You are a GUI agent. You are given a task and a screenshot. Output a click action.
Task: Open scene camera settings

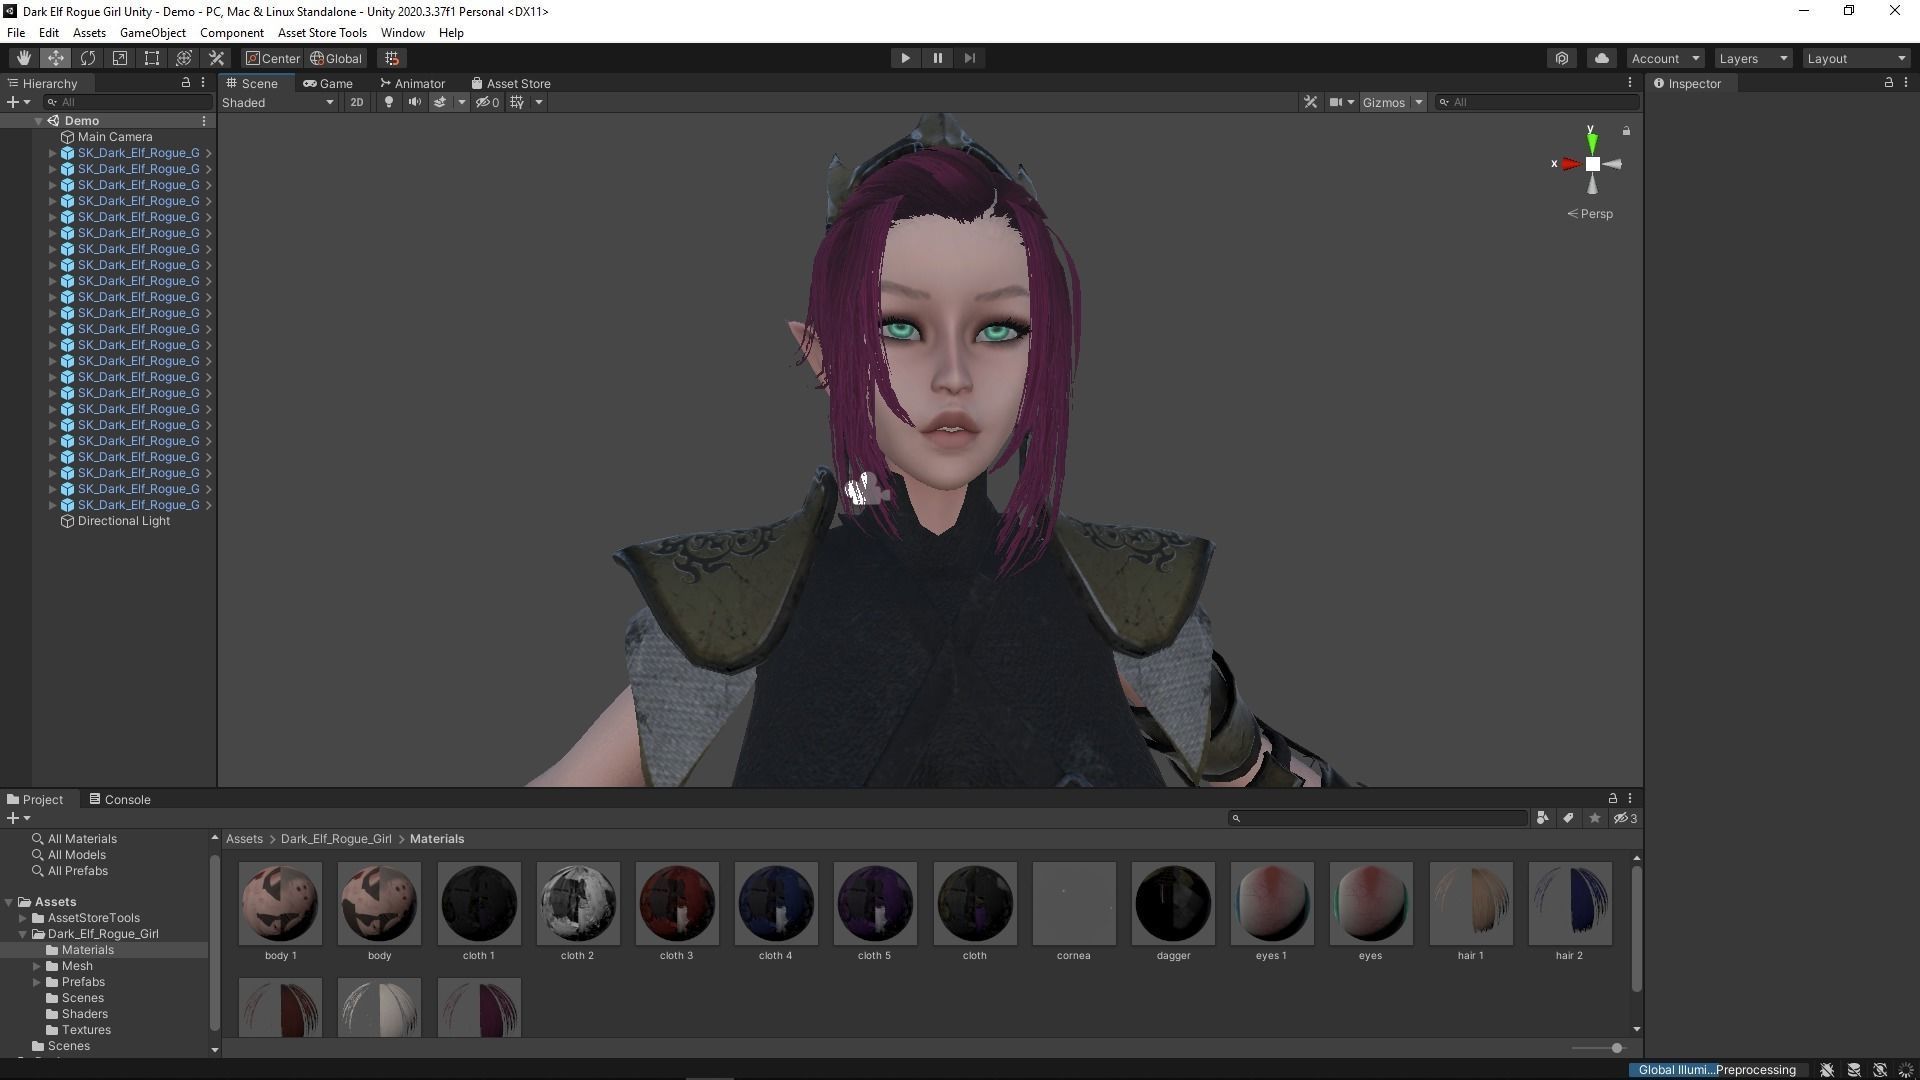click(x=1341, y=102)
